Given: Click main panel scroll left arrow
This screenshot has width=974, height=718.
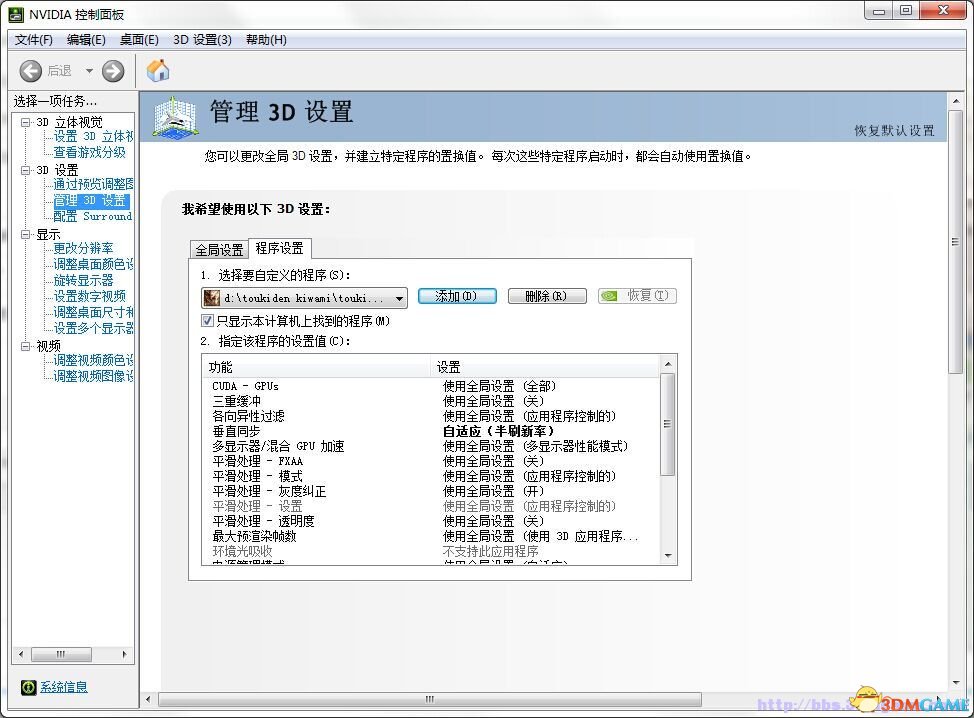Looking at the screenshot, I should [x=148, y=700].
